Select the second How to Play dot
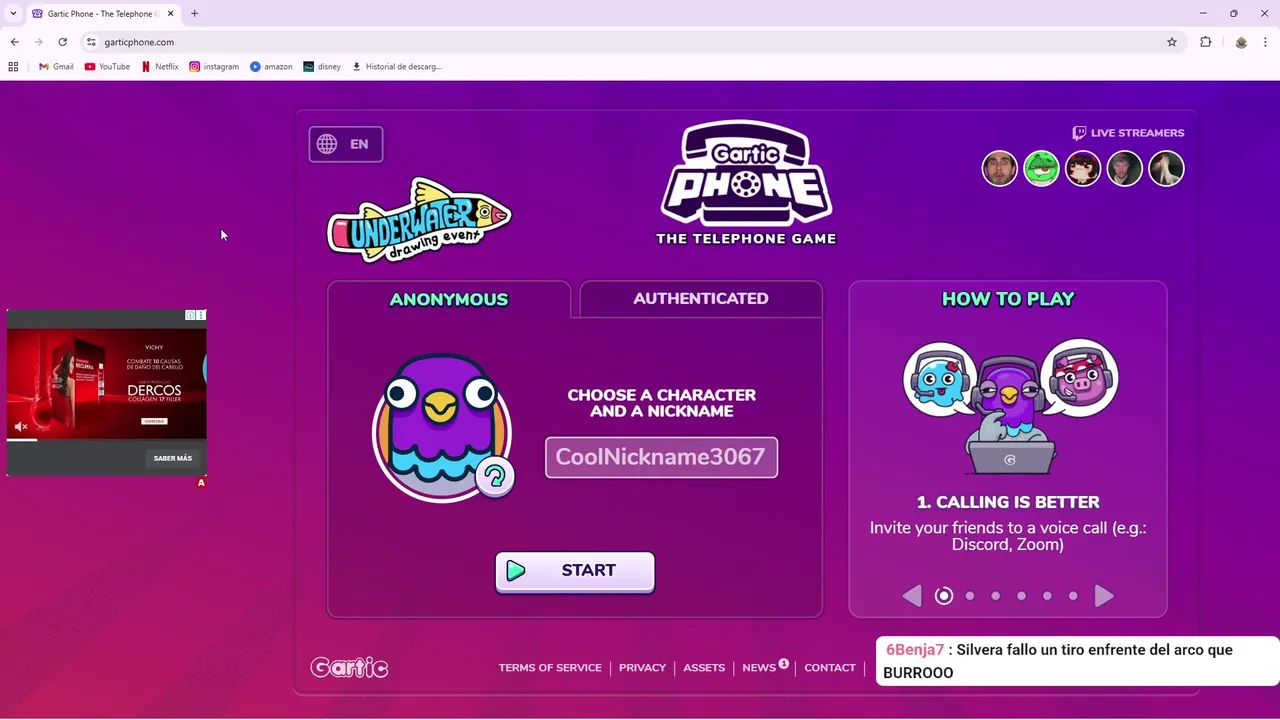The height and width of the screenshot is (720, 1280). [970, 596]
